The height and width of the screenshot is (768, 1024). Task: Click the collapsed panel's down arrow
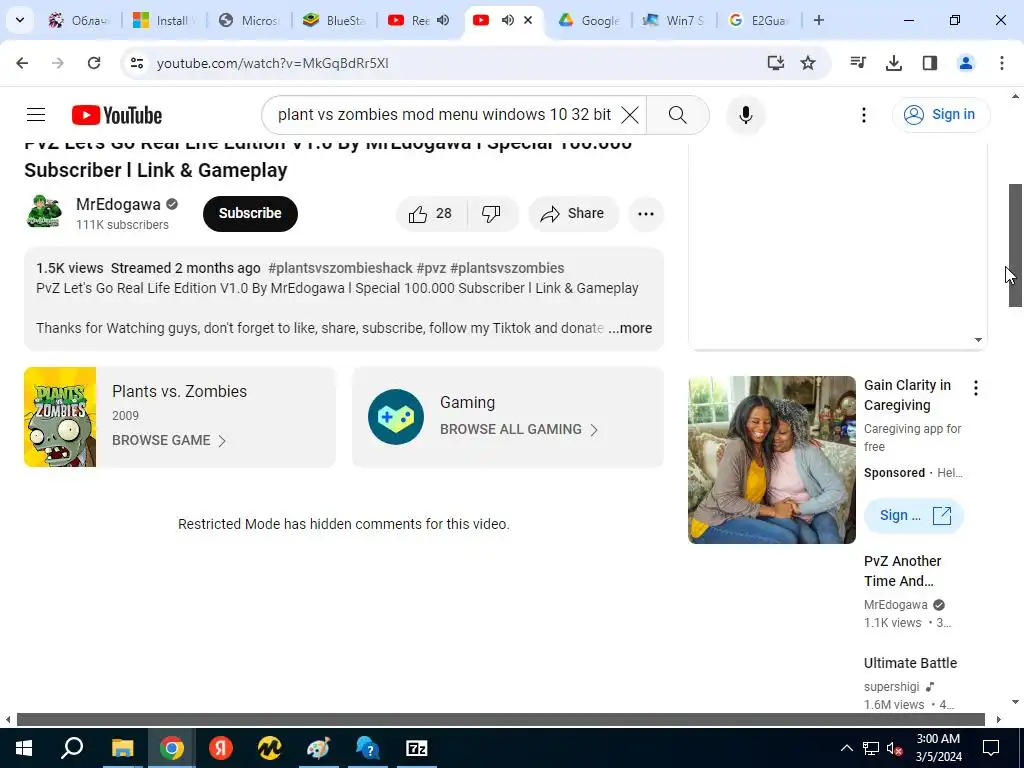coord(978,340)
